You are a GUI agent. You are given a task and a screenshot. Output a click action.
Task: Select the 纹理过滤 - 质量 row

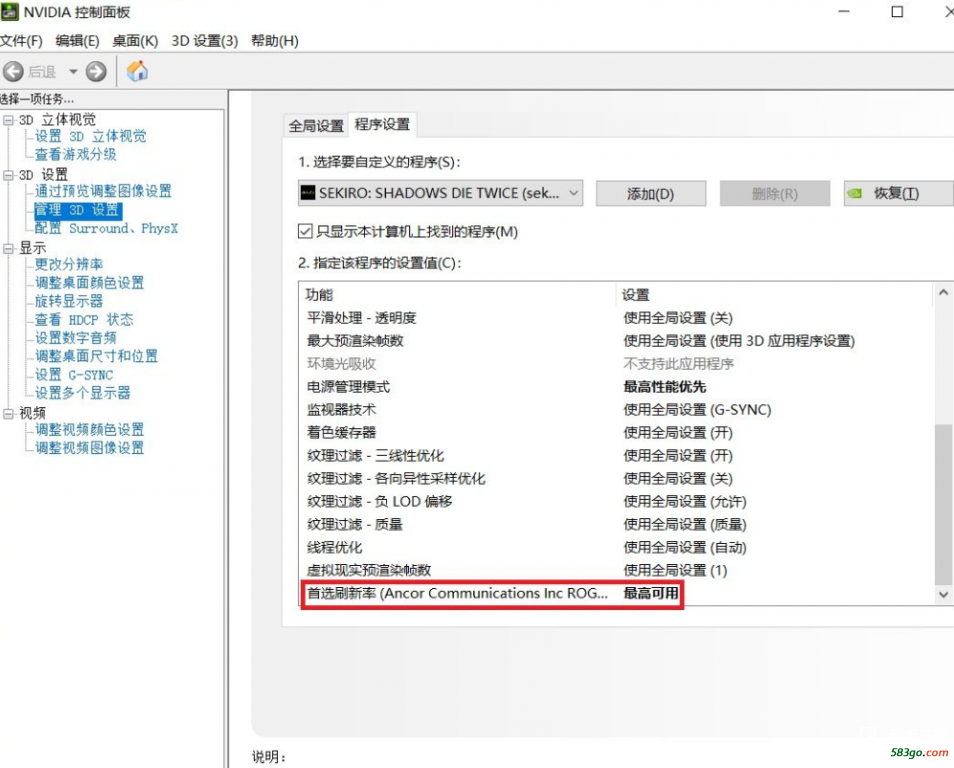[x=616, y=524]
